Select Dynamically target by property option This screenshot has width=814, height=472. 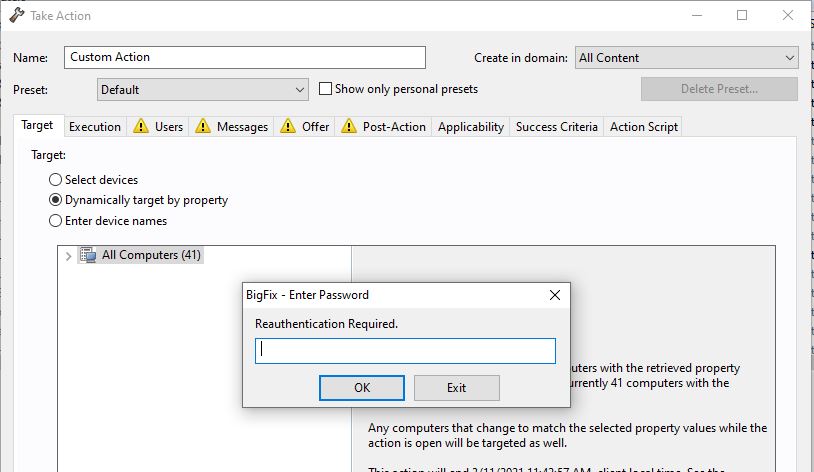55,200
